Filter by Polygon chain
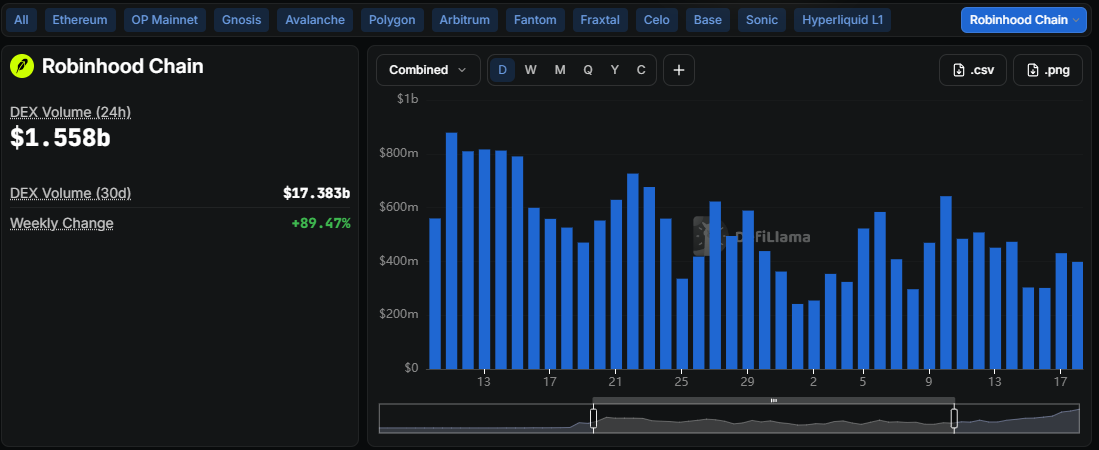The image size is (1099, 450). coord(392,20)
